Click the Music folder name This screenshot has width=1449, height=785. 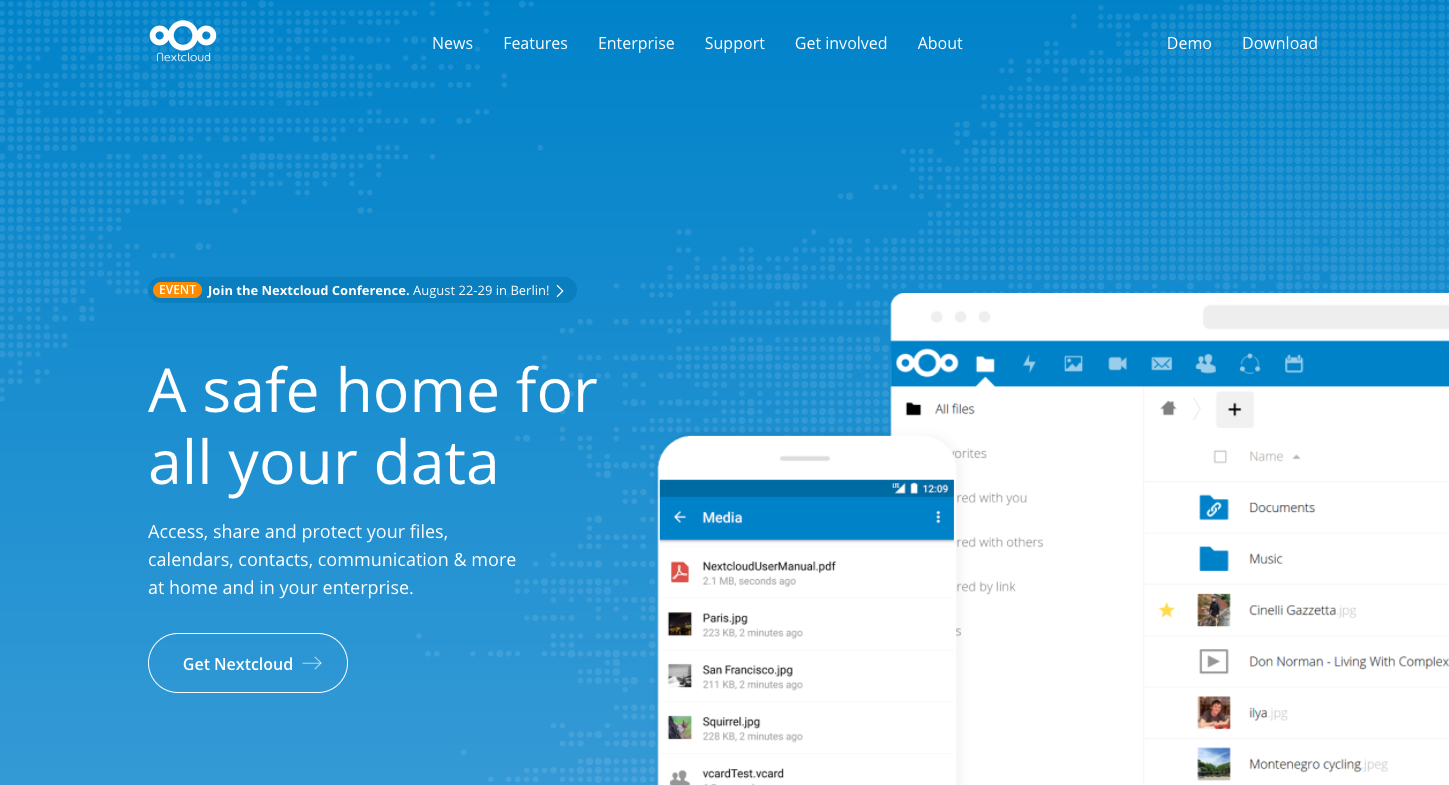point(1266,559)
